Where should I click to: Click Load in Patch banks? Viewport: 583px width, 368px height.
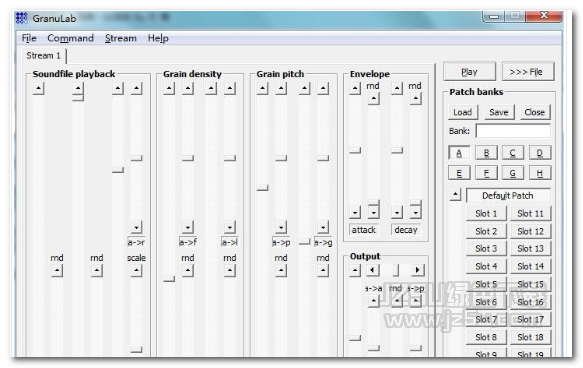point(462,112)
